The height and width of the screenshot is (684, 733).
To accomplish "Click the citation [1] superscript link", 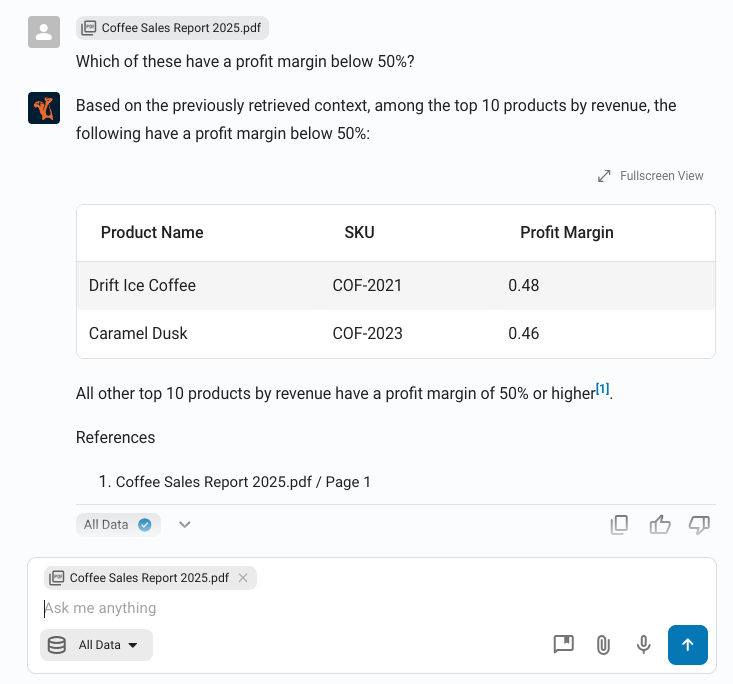I will (x=602, y=389).
